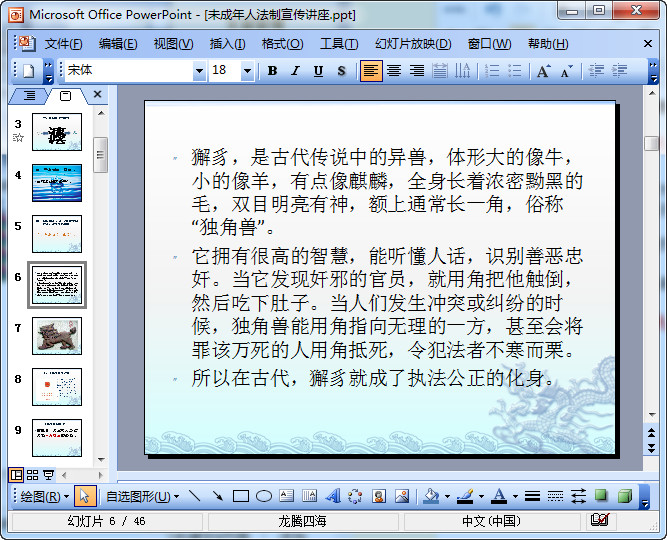Click Increase Font Size icon

(544, 71)
